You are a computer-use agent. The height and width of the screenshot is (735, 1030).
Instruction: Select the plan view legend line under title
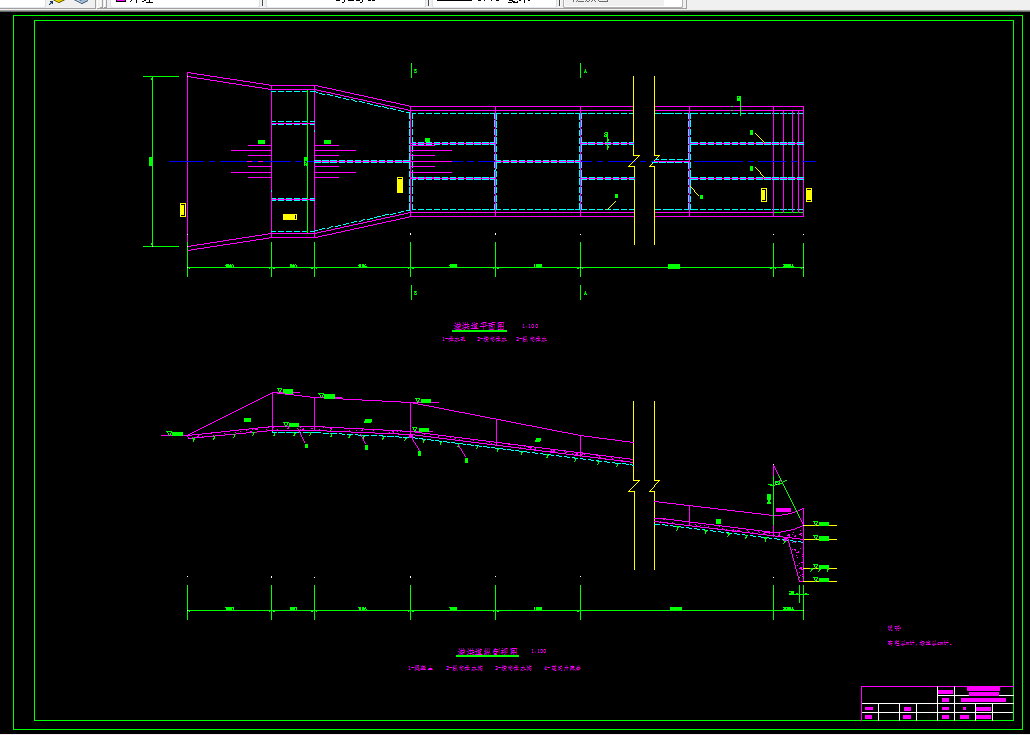(x=495, y=340)
